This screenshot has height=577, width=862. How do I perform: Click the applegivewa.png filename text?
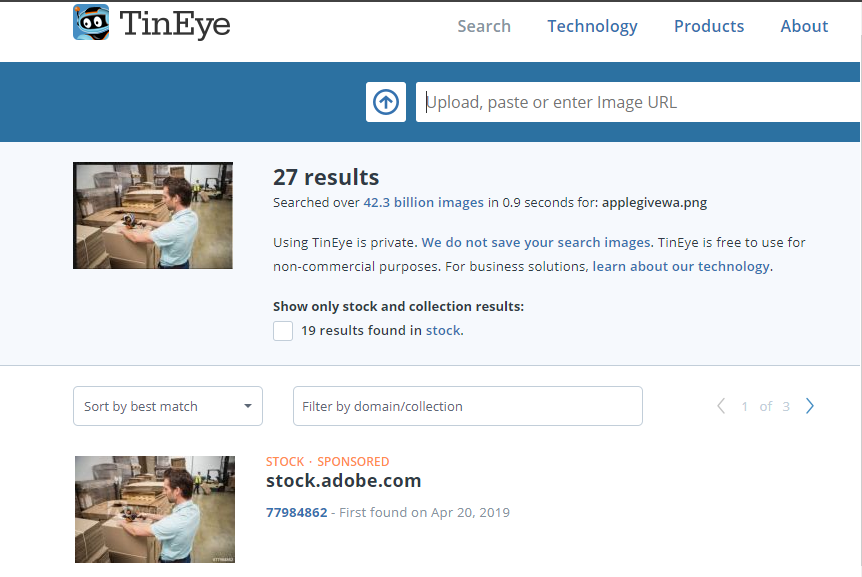(x=654, y=202)
